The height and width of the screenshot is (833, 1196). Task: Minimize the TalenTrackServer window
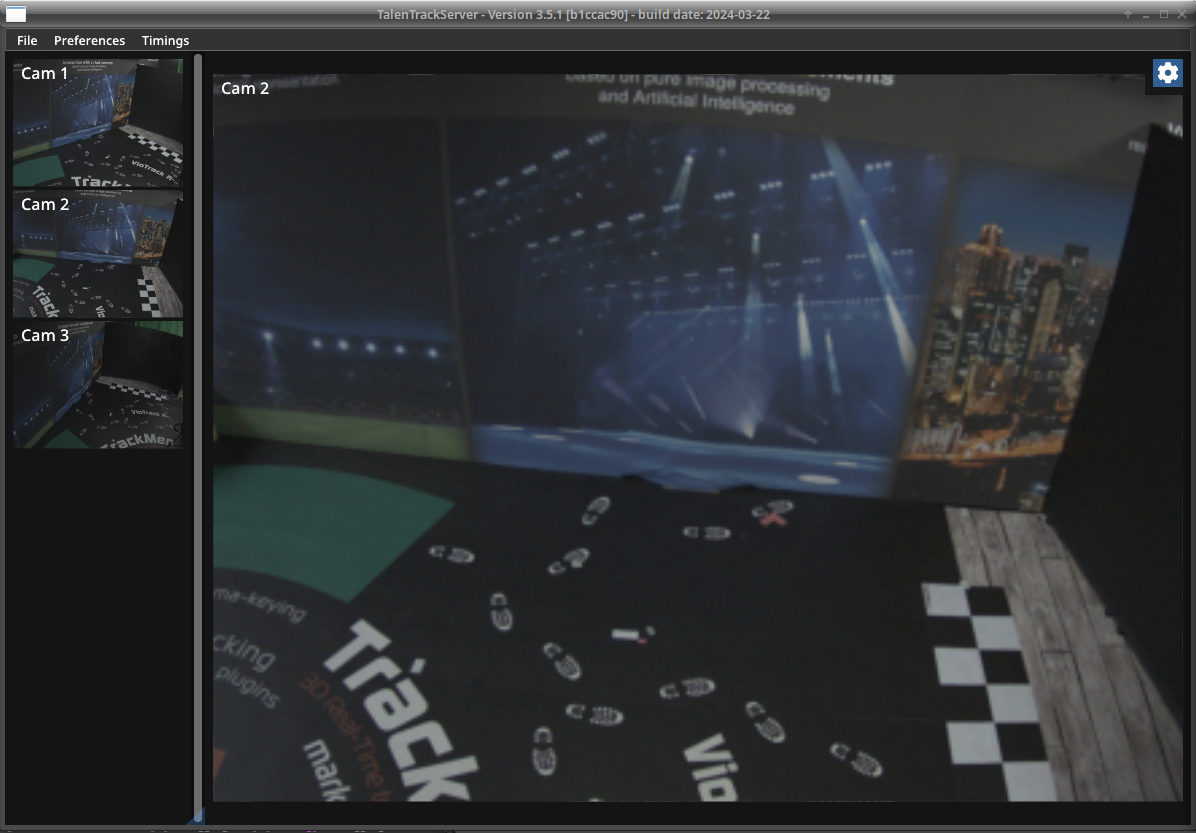point(1146,14)
